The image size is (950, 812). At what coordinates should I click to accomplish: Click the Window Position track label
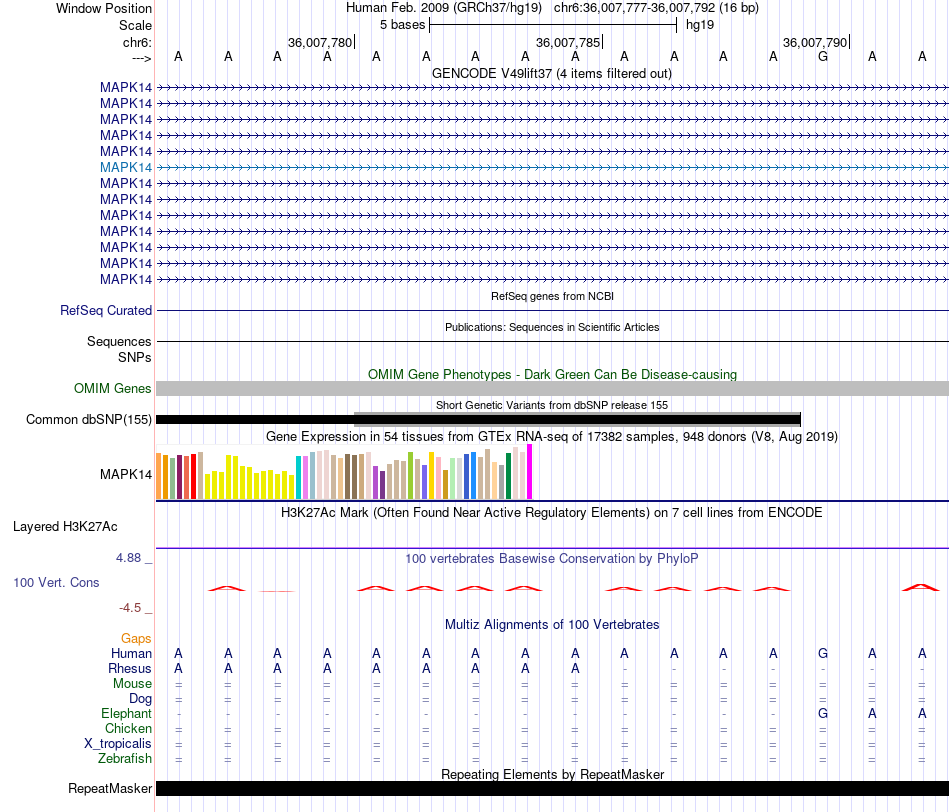(x=104, y=8)
